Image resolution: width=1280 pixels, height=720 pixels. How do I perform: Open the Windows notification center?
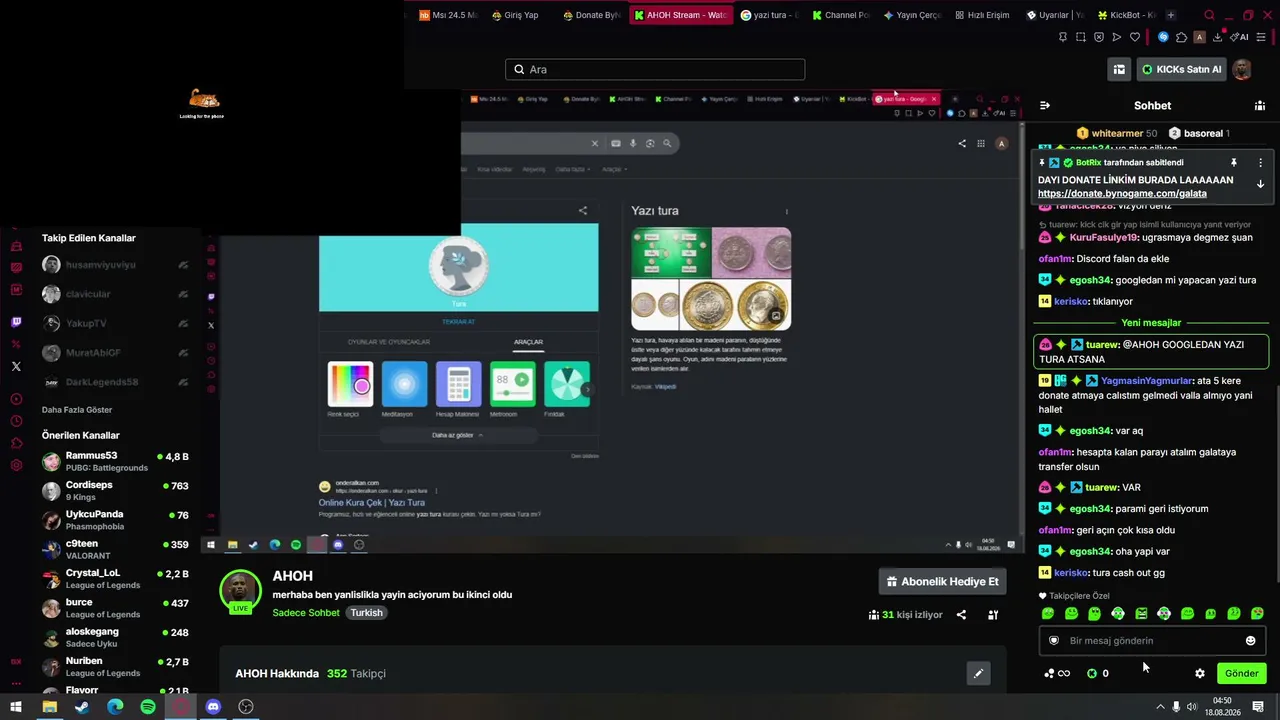tap(1258, 707)
